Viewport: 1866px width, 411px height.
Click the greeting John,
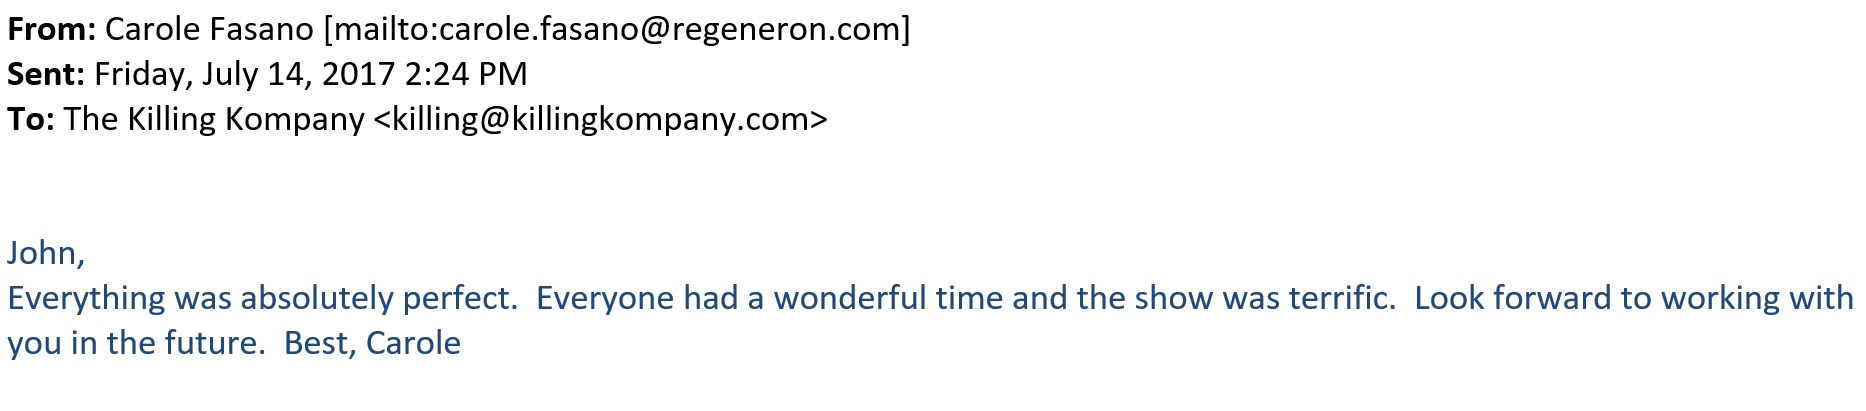46,253
